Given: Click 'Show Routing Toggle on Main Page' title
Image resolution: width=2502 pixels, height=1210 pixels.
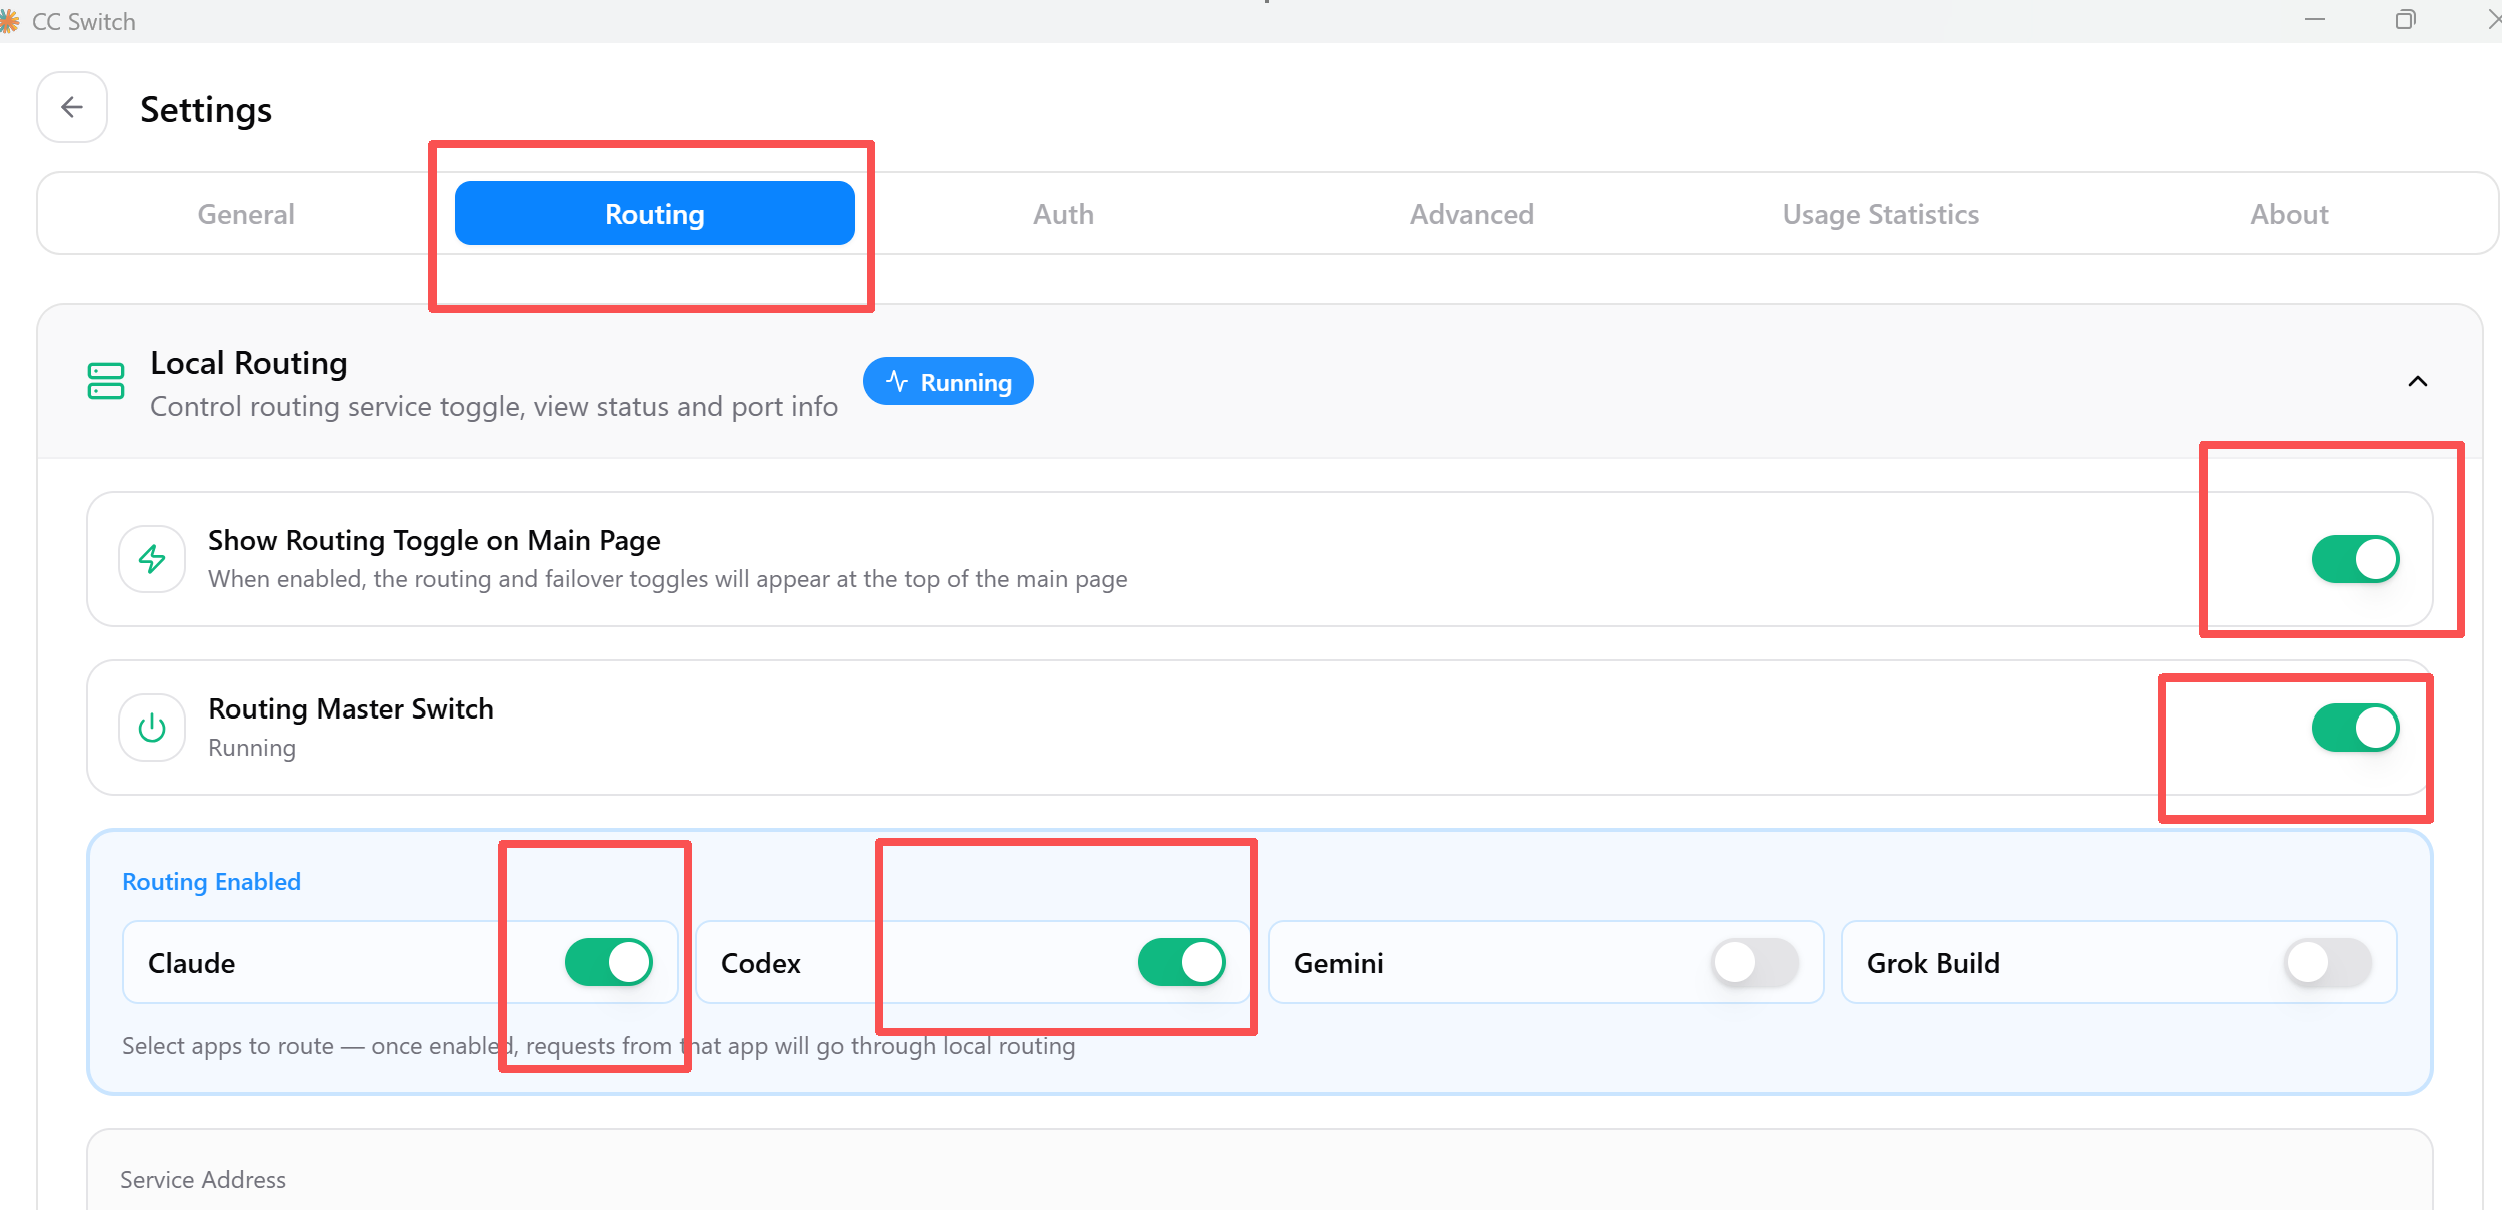Looking at the screenshot, I should click(434, 541).
